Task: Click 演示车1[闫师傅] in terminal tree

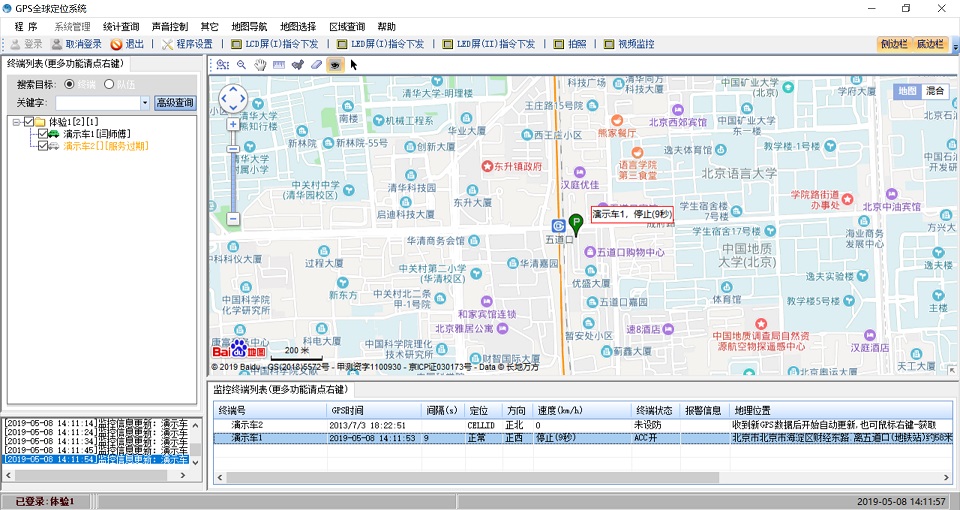Action: coord(97,133)
